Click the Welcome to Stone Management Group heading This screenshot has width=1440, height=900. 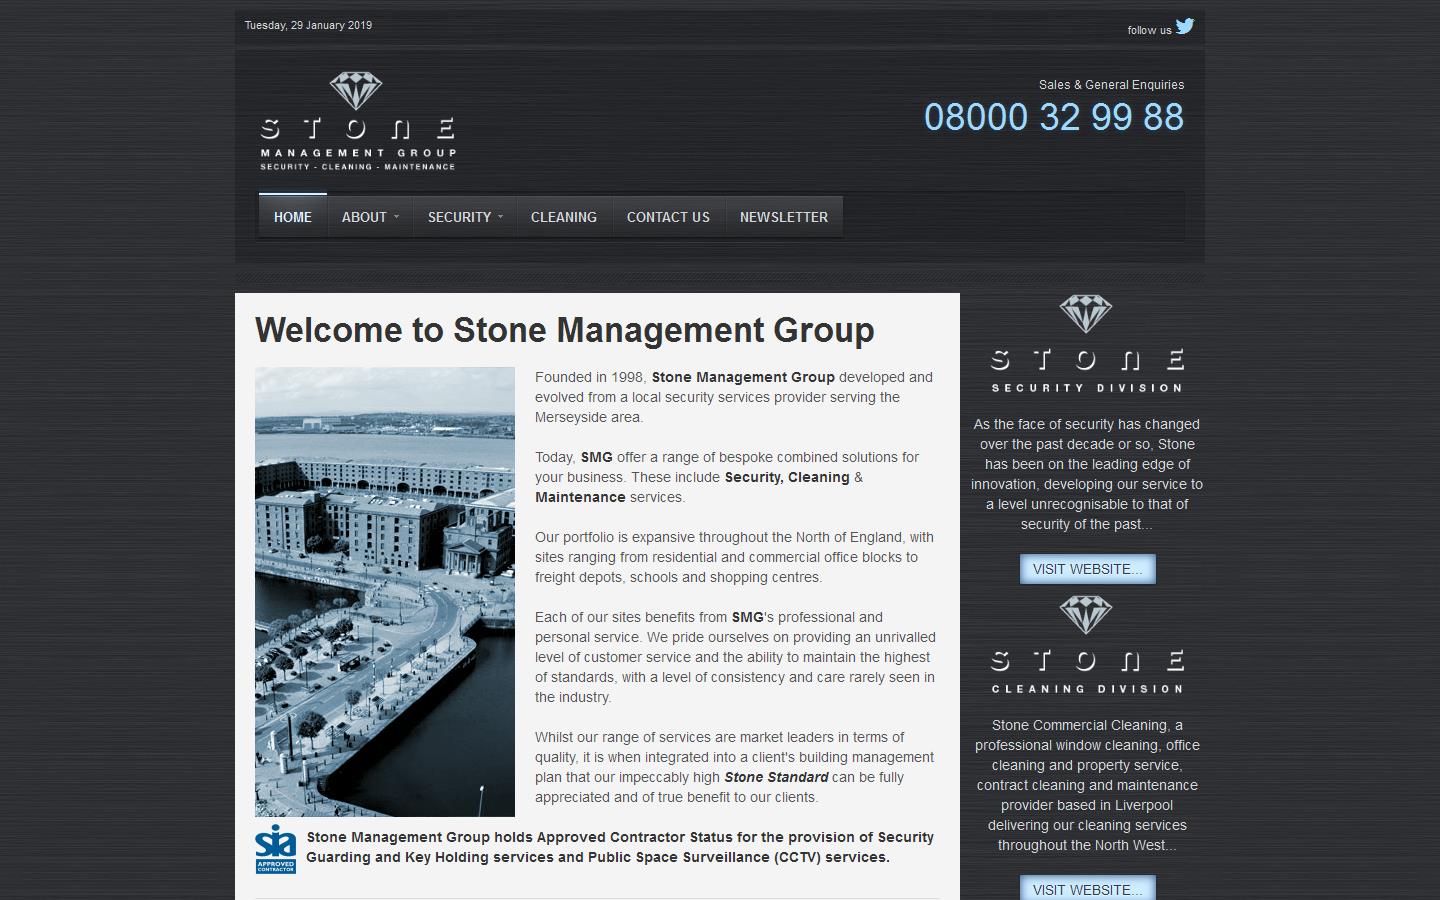564,330
